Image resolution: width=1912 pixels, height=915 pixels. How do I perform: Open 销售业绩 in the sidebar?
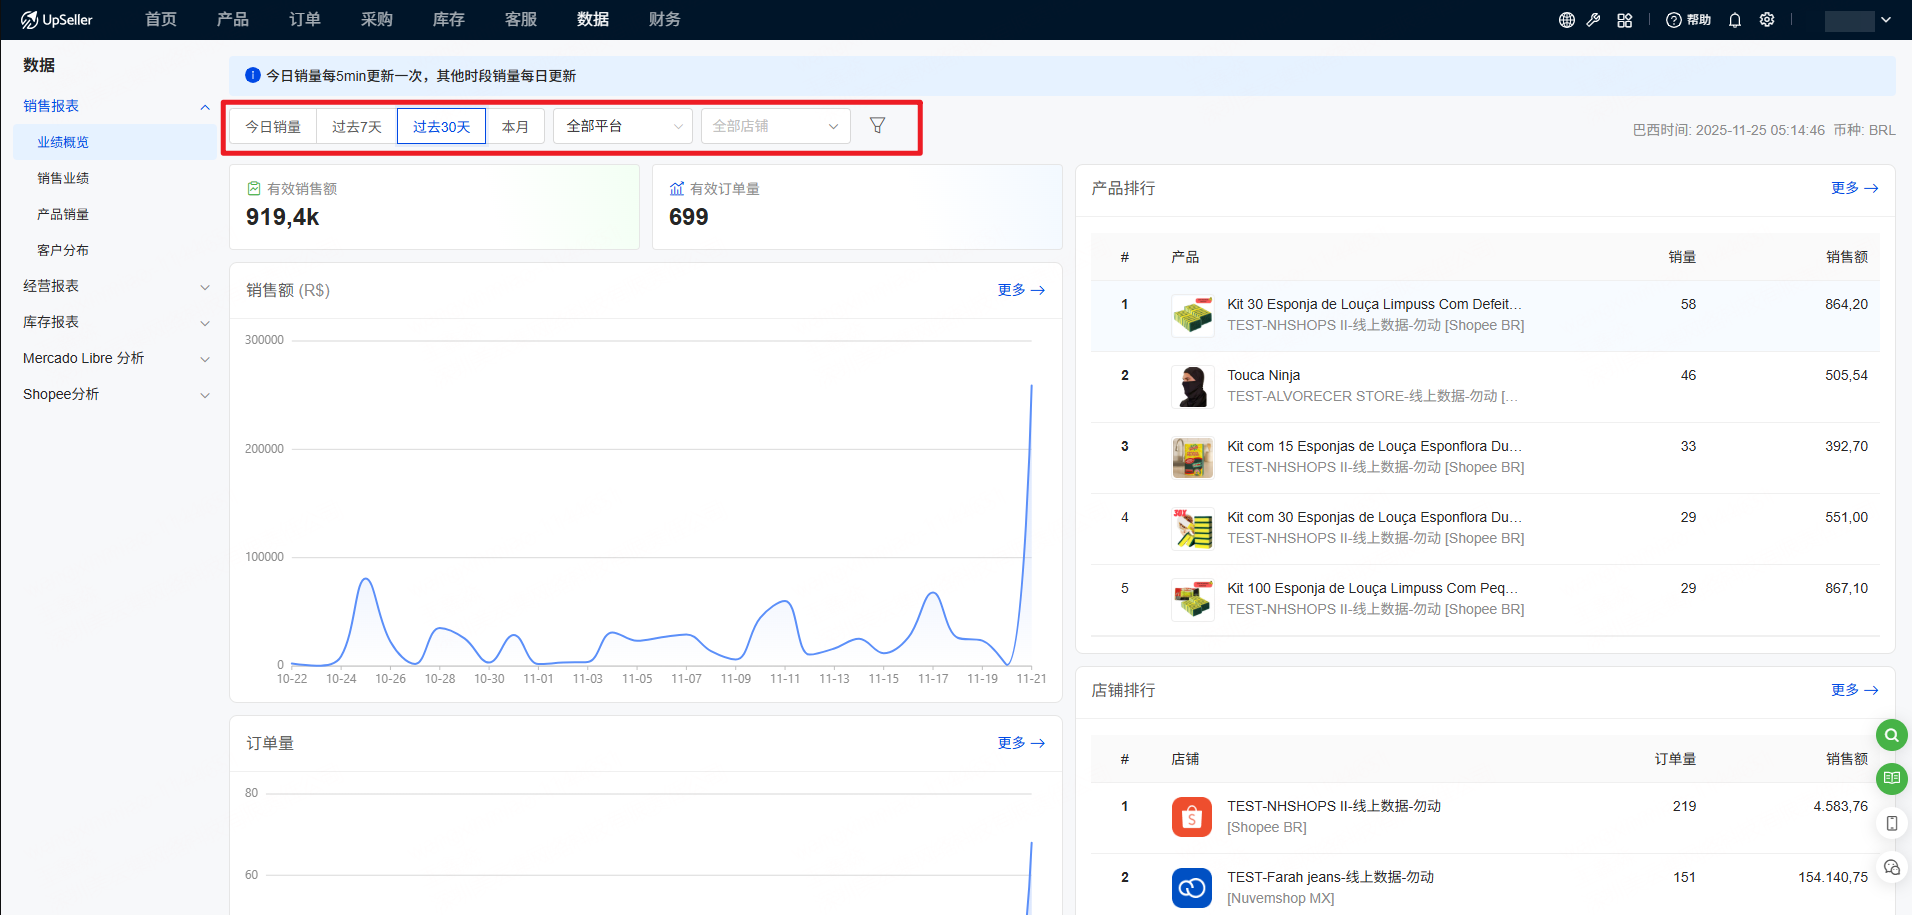(63, 178)
